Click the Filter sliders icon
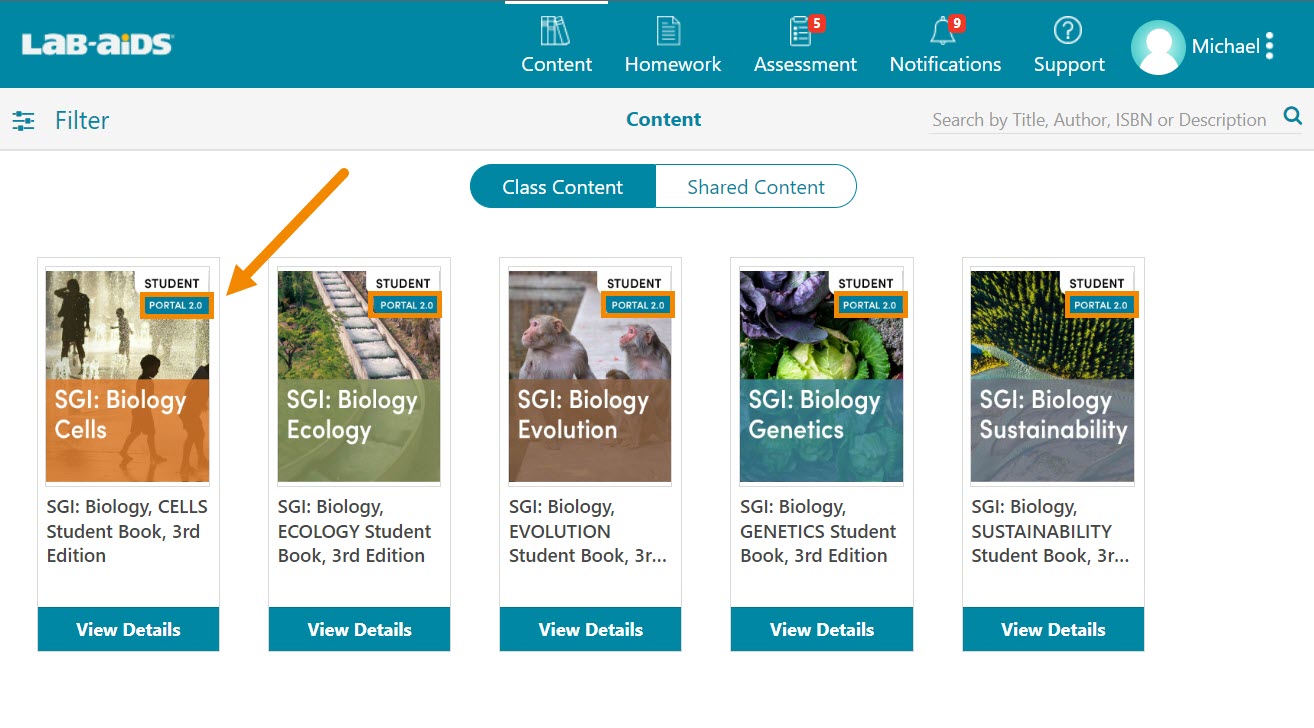1314x728 pixels. 23,121
